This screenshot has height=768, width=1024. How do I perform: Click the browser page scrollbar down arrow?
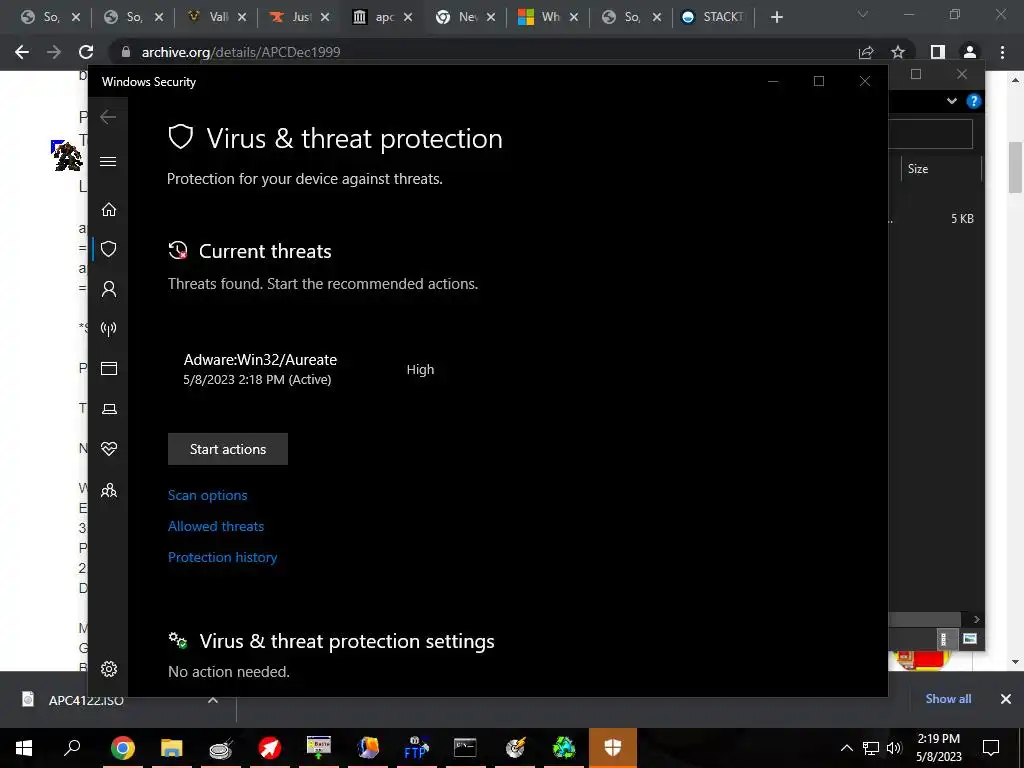coord(1016,662)
